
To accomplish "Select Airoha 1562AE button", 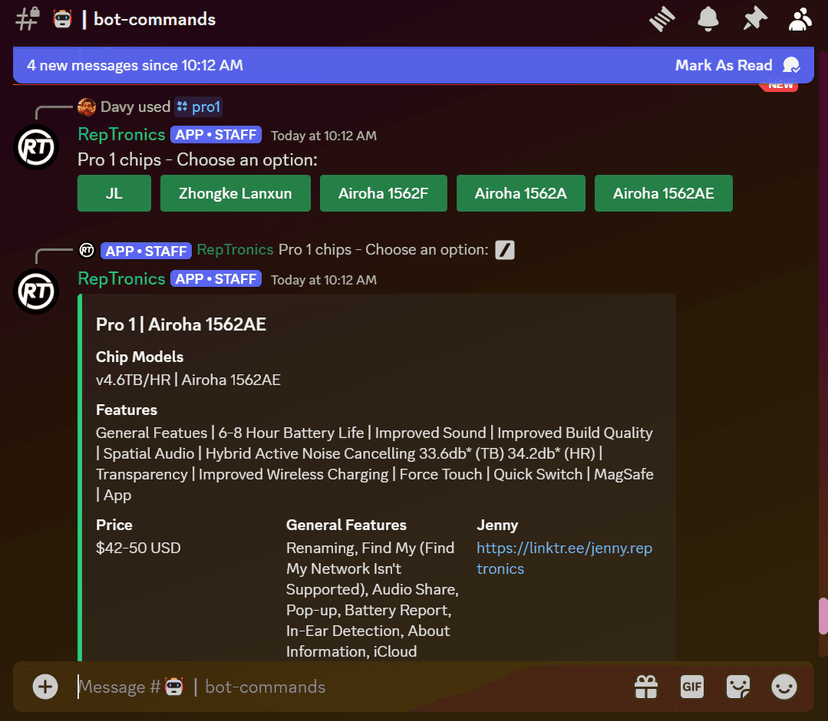I will (663, 193).
